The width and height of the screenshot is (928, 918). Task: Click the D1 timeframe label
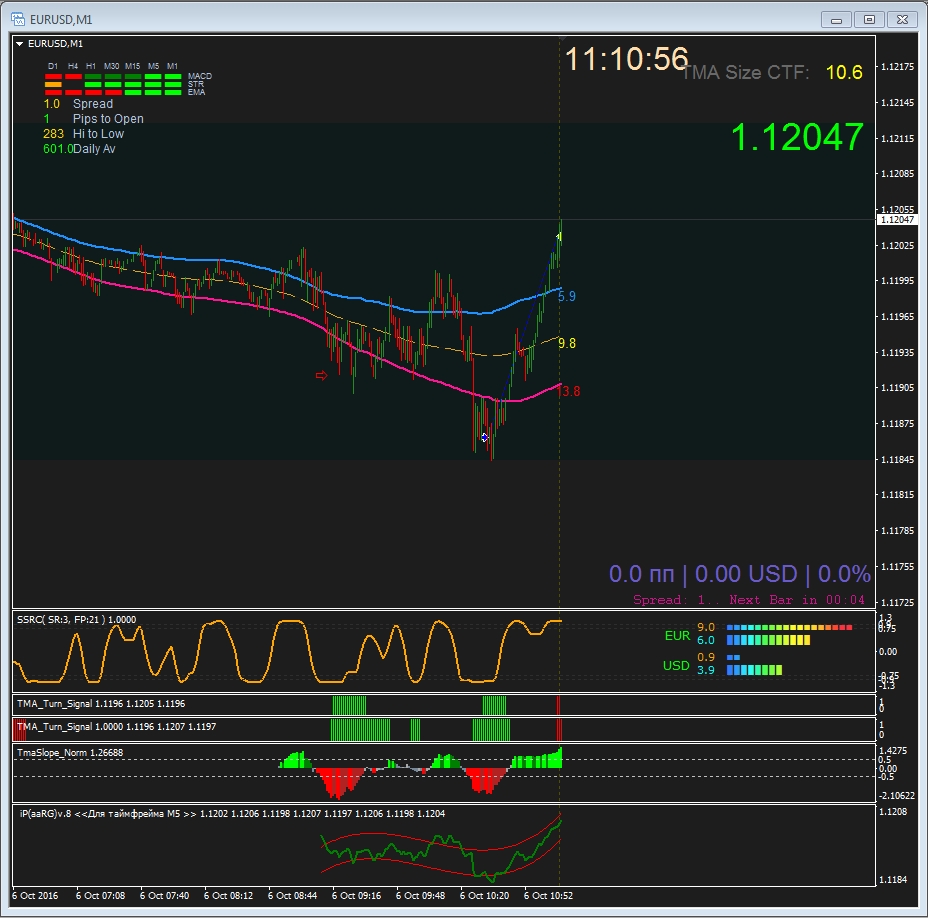tap(53, 66)
